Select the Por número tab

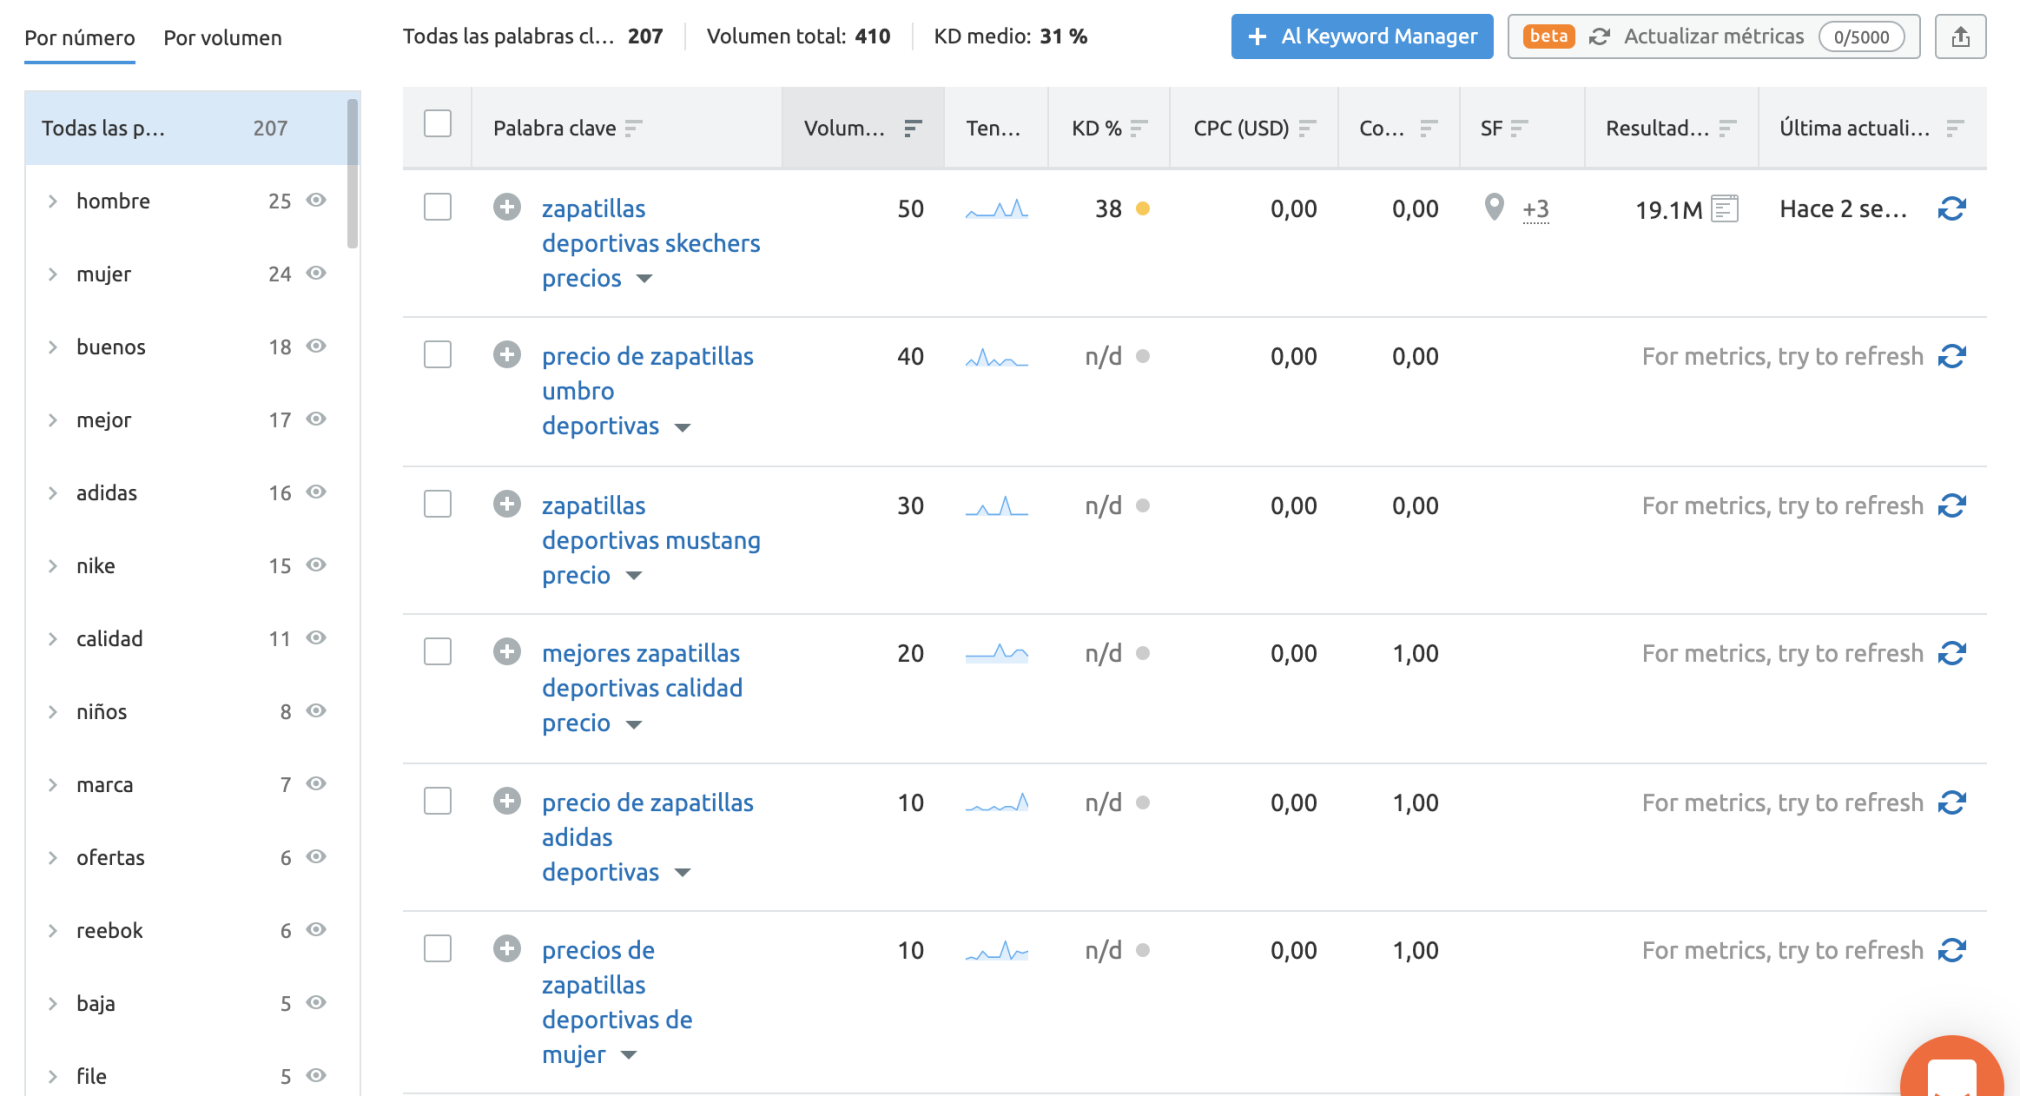pos(79,38)
